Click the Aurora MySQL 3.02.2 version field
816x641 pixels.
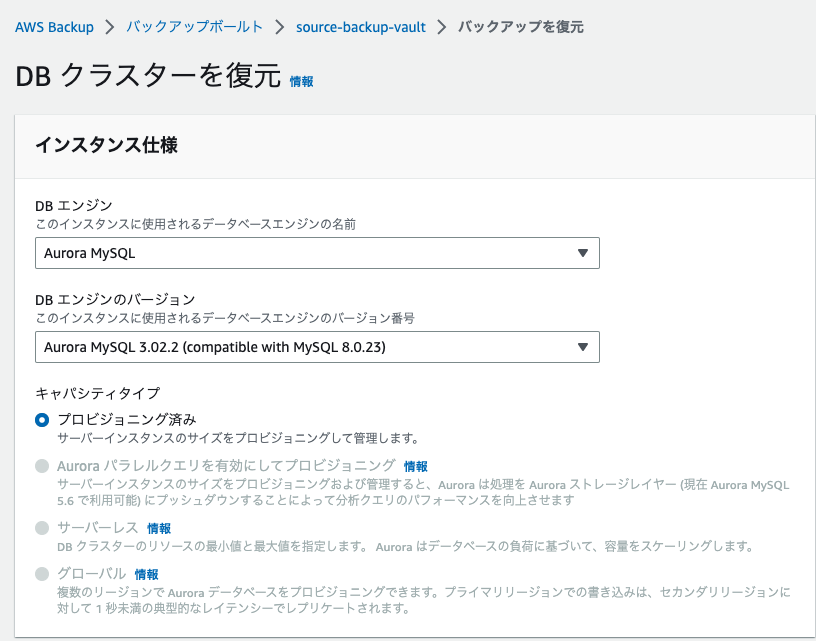(x=320, y=347)
